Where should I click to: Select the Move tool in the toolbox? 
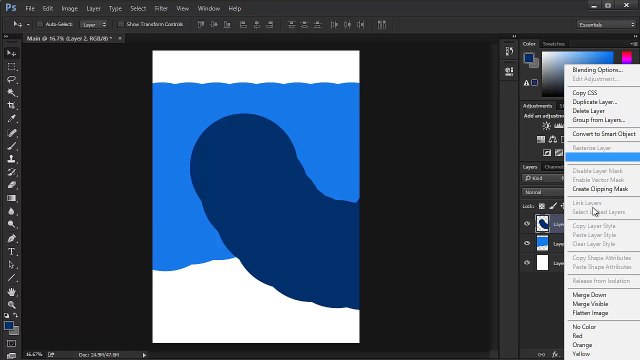(11, 53)
